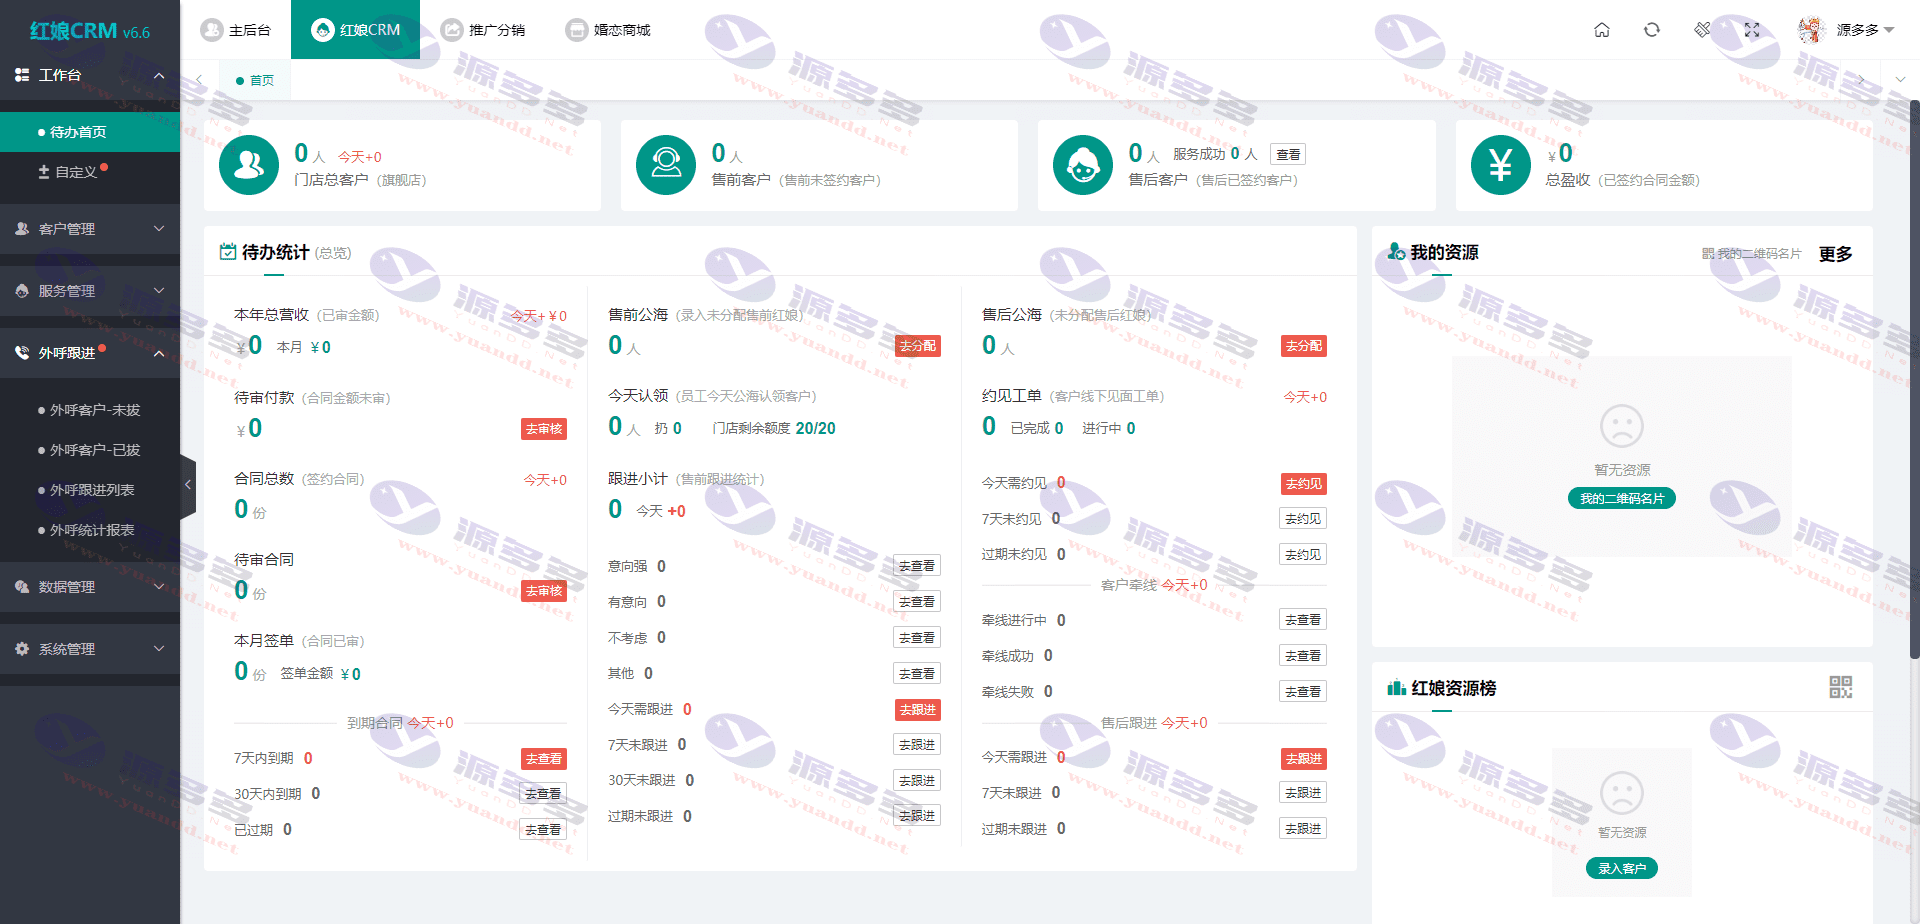Open 我的二维码名片 link in header
This screenshot has width=1920, height=924.
(x=1752, y=254)
